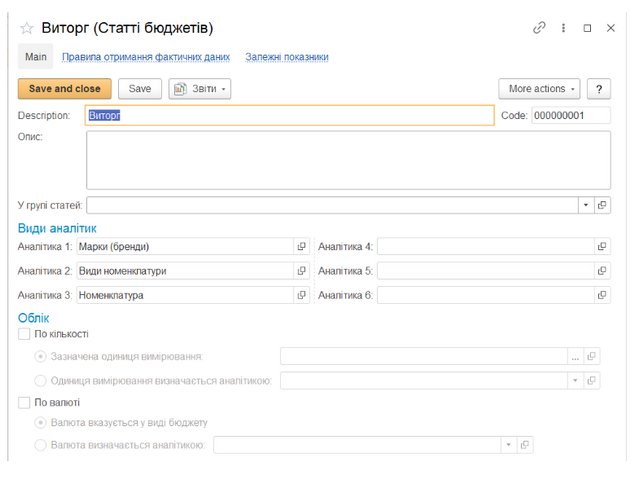Open the three-dot window options menu

click(564, 28)
